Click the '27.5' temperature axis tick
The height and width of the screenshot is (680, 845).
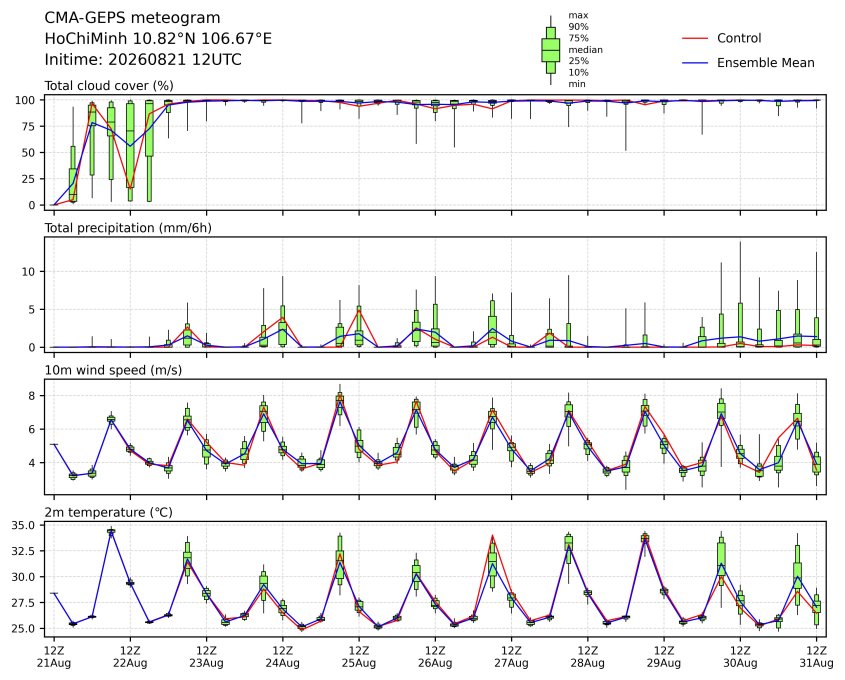[x=23, y=602]
